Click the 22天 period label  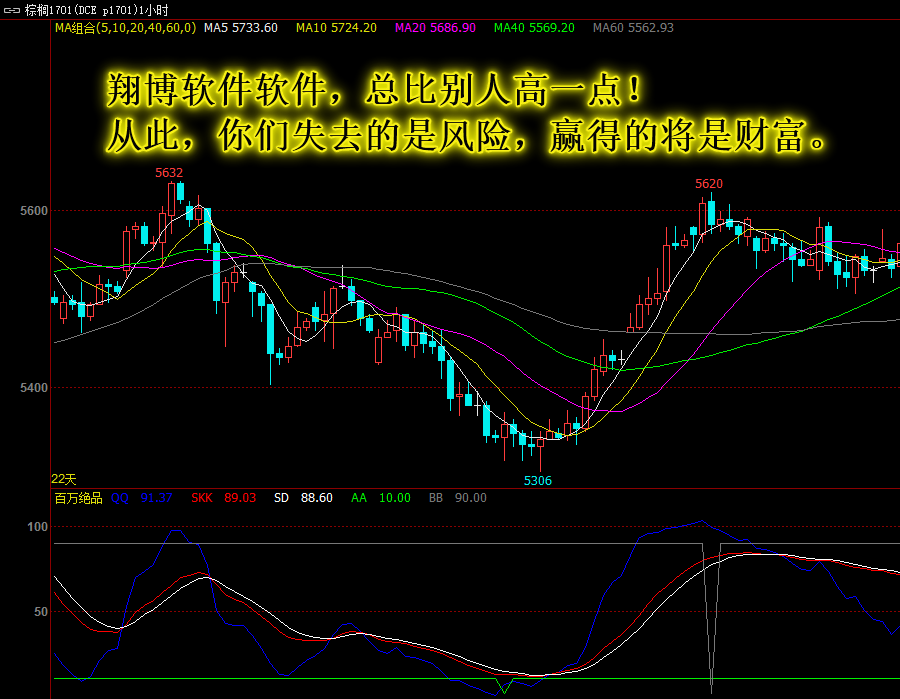point(64,479)
